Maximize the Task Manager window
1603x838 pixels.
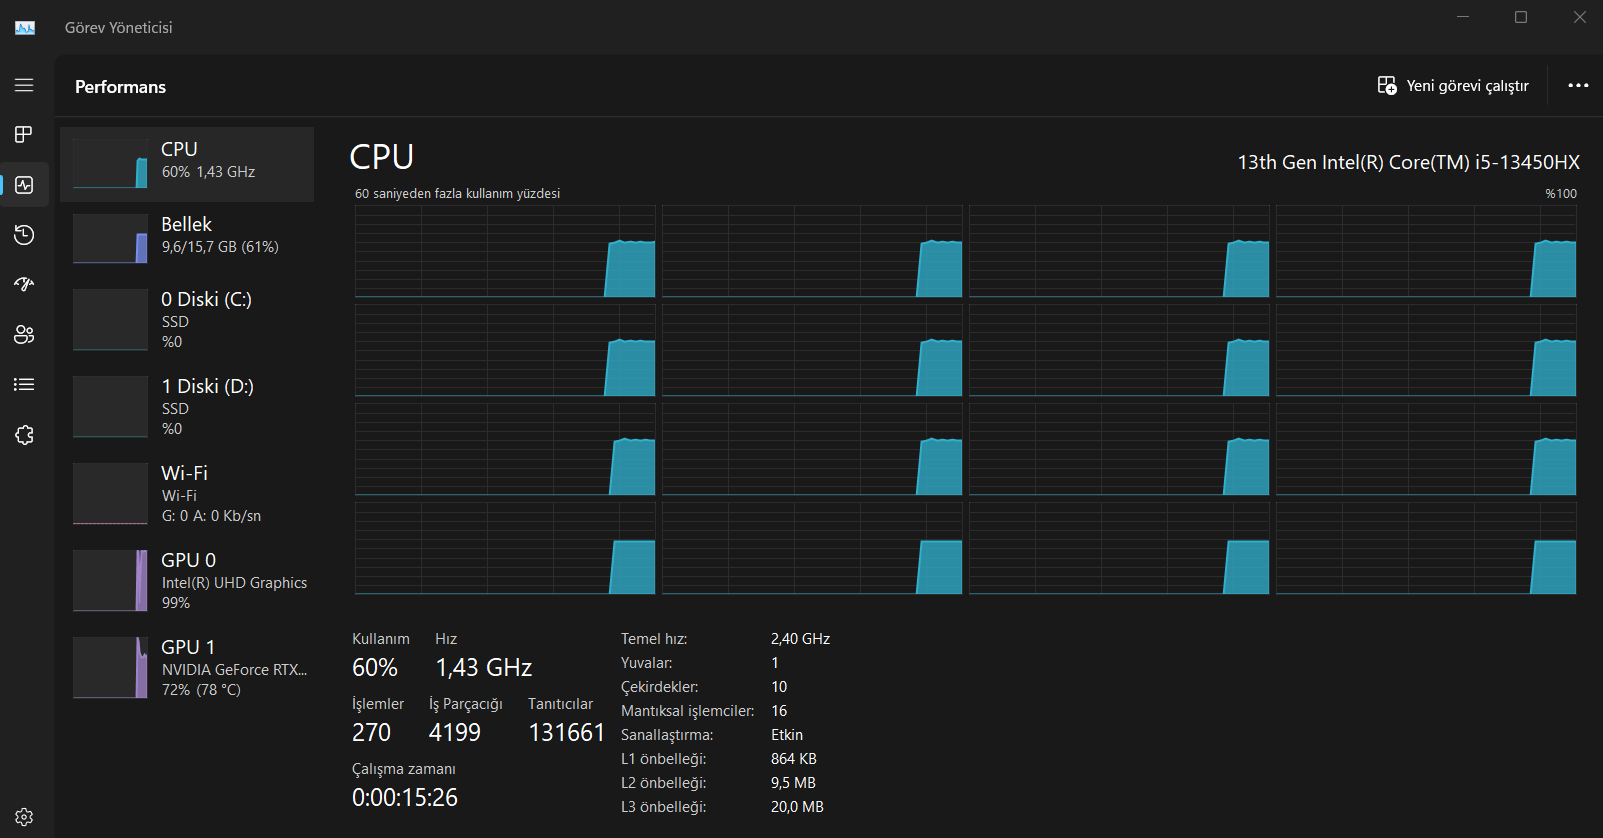click(1521, 17)
